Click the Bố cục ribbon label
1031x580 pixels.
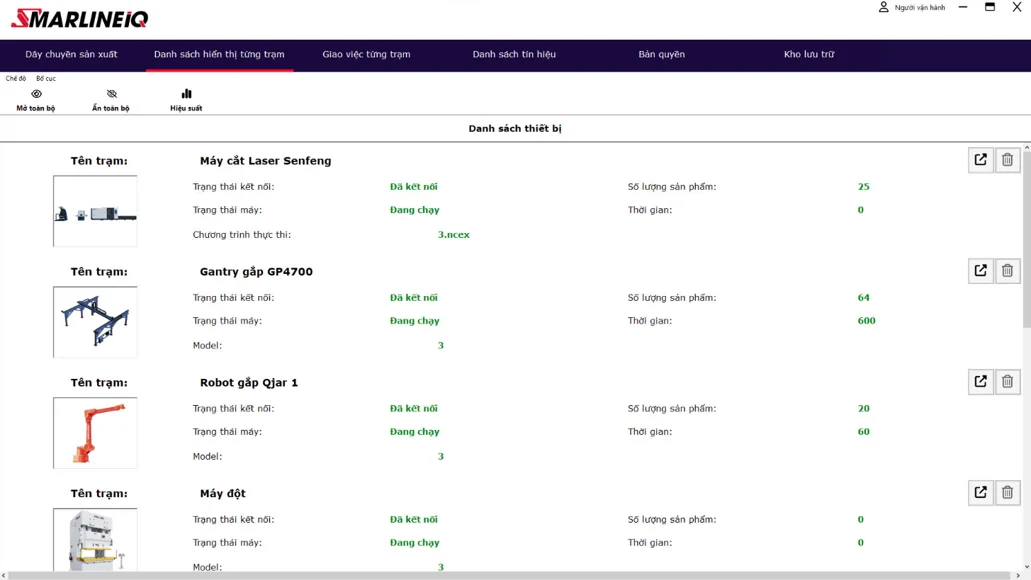point(46,78)
